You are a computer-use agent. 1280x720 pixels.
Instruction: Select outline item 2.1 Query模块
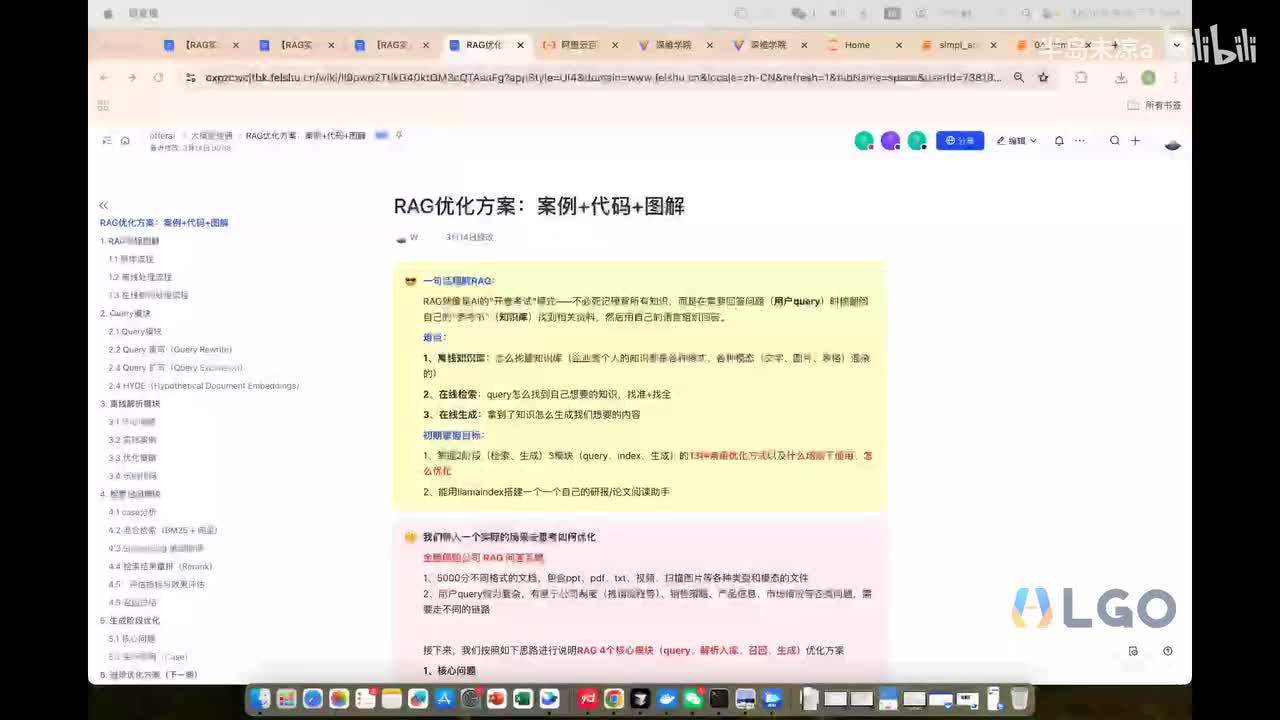click(x=135, y=331)
